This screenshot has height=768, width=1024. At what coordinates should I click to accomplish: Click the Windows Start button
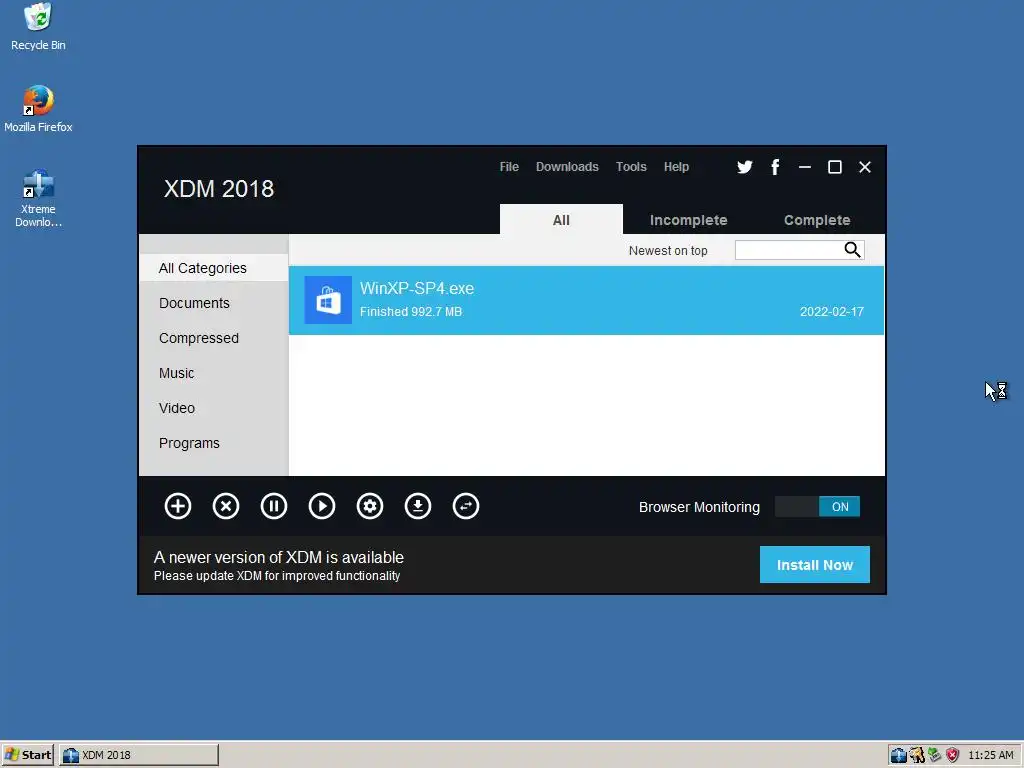click(28, 755)
